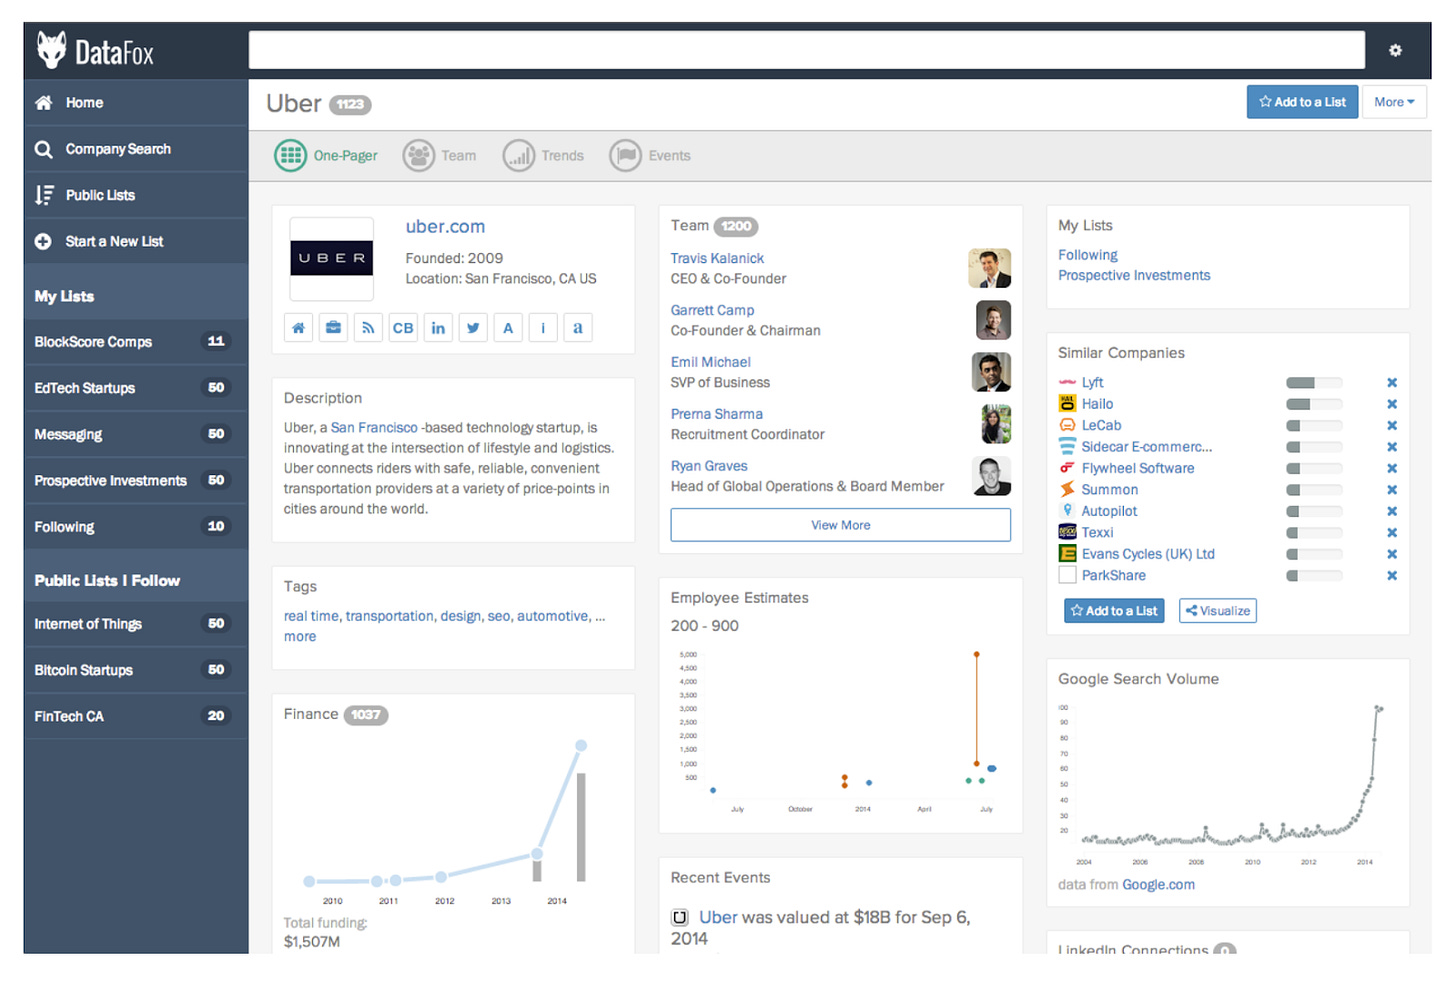Open Bitcoin Startups public list

click(136, 670)
